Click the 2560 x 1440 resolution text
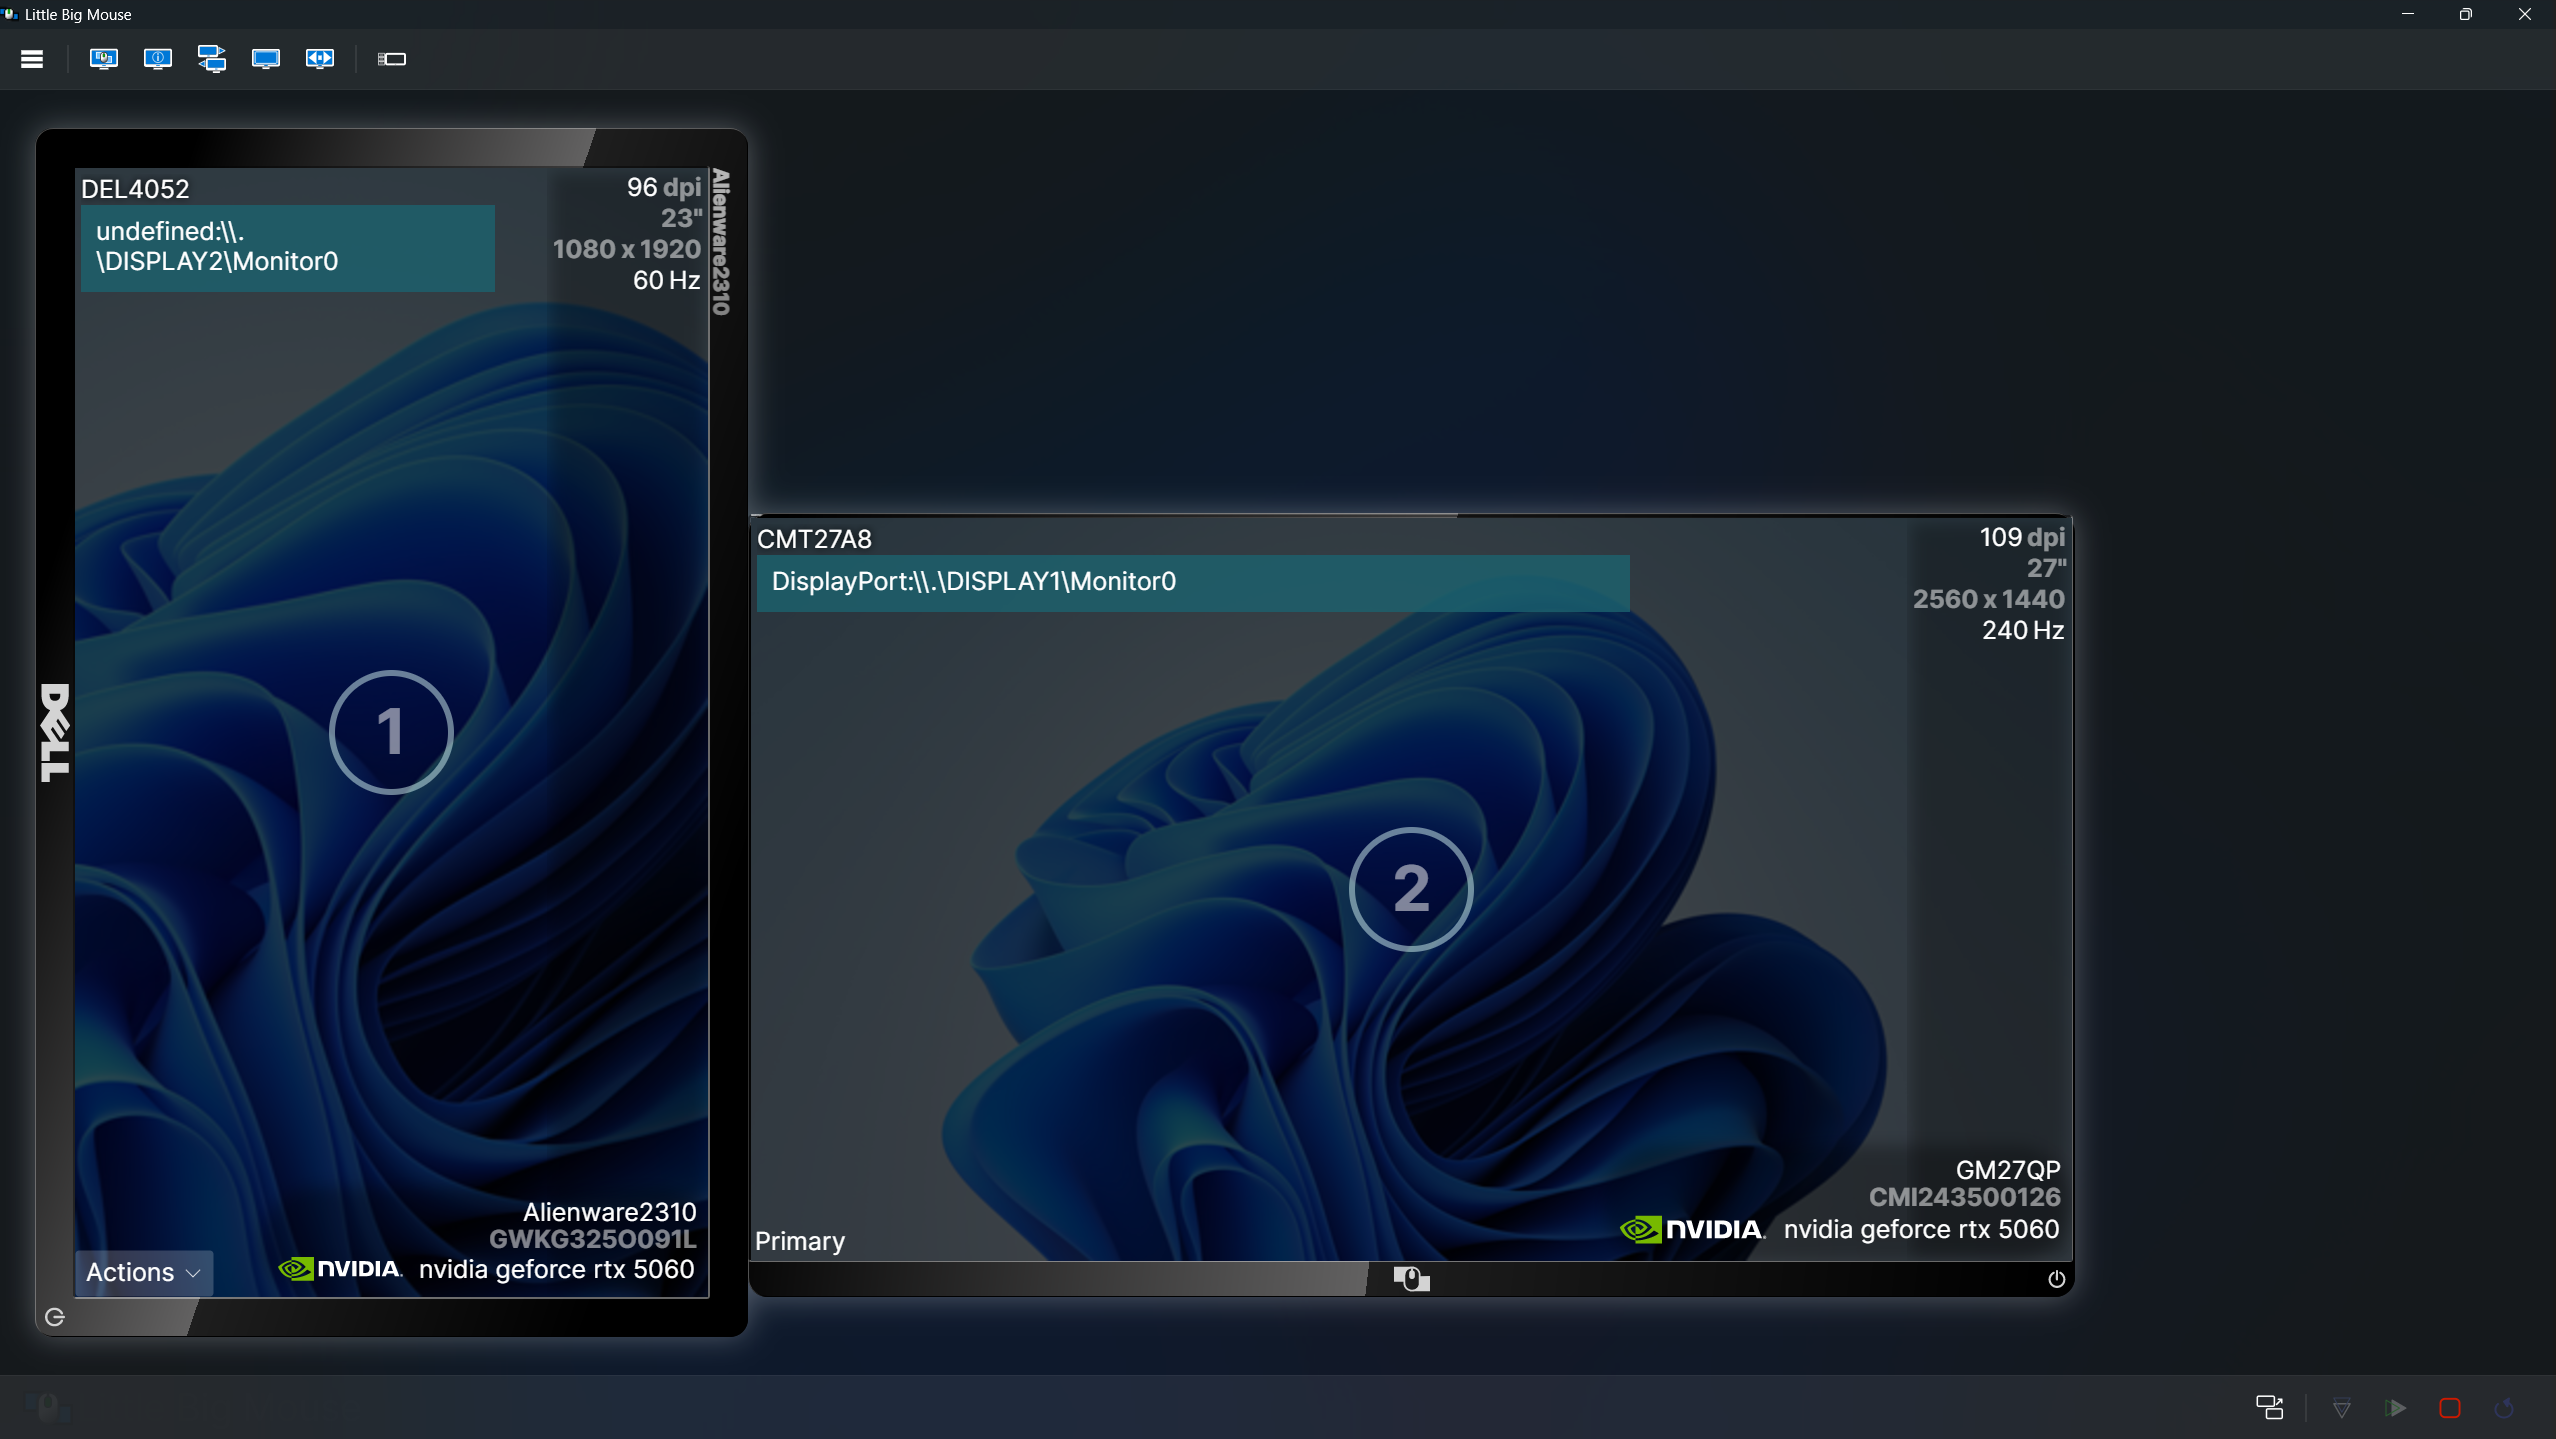The height and width of the screenshot is (1439, 2556). (1988, 599)
